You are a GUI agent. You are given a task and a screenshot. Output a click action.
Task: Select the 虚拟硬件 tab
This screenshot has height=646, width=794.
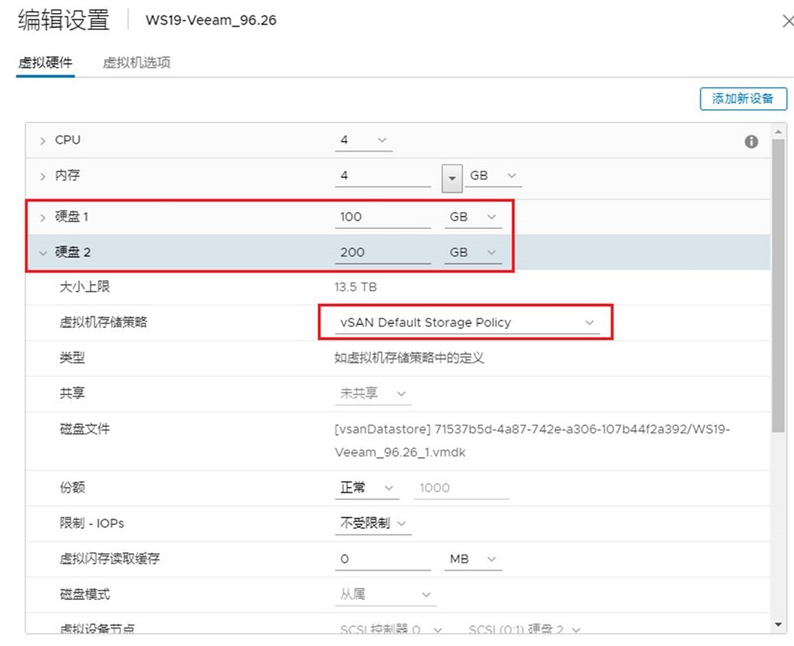coord(45,63)
